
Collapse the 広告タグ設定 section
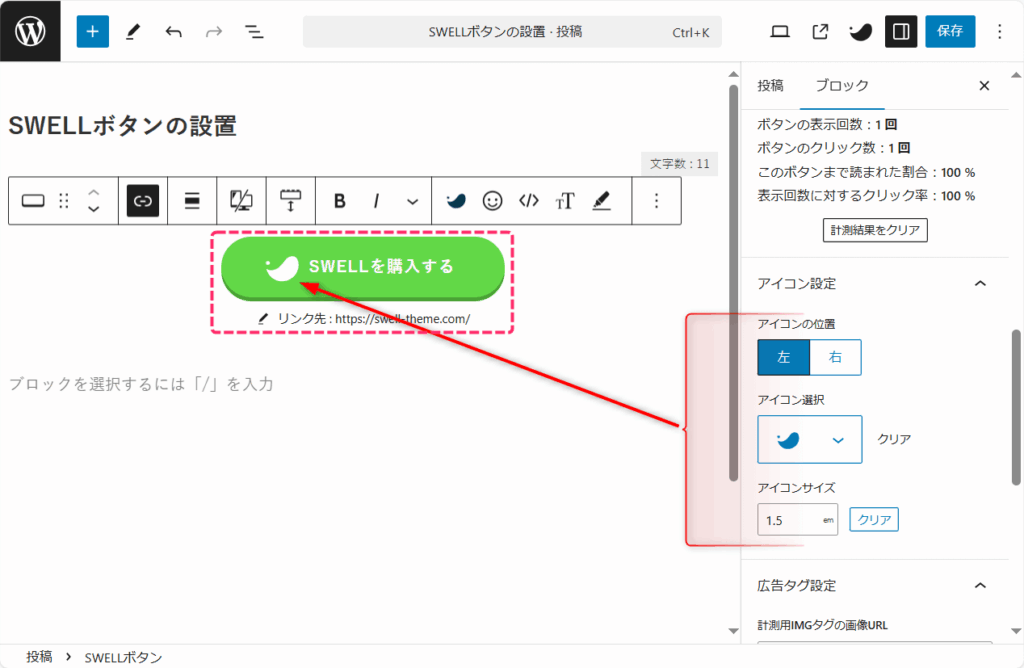(980, 586)
